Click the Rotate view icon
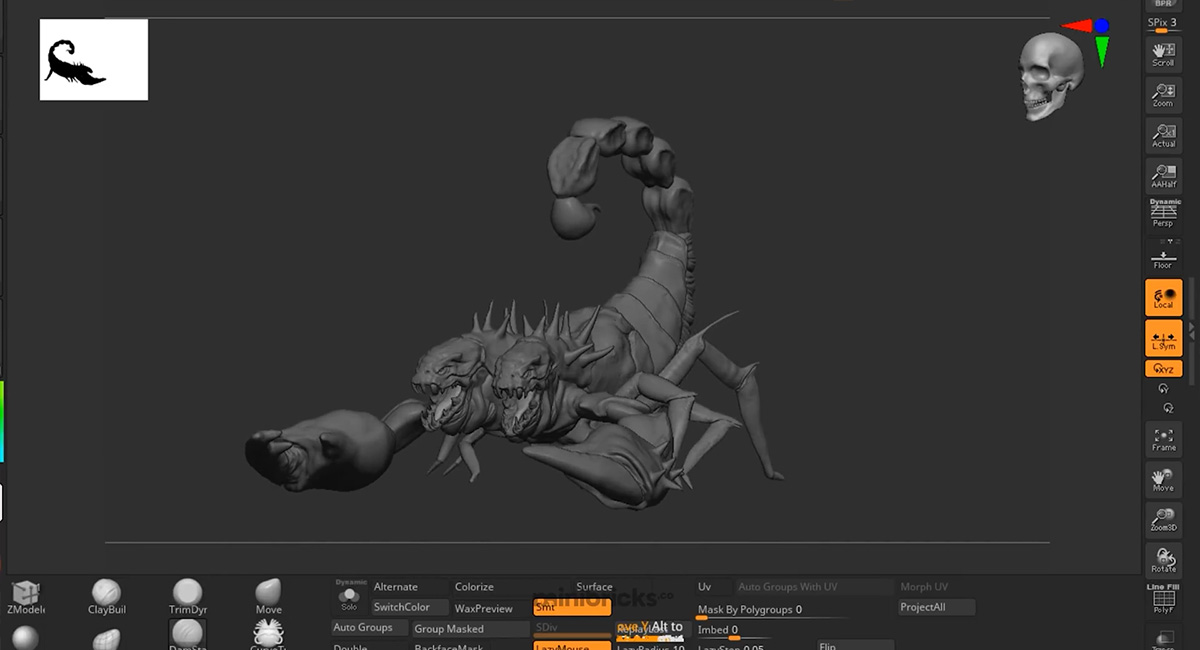Image resolution: width=1200 pixels, height=650 pixels. point(1163,560)
